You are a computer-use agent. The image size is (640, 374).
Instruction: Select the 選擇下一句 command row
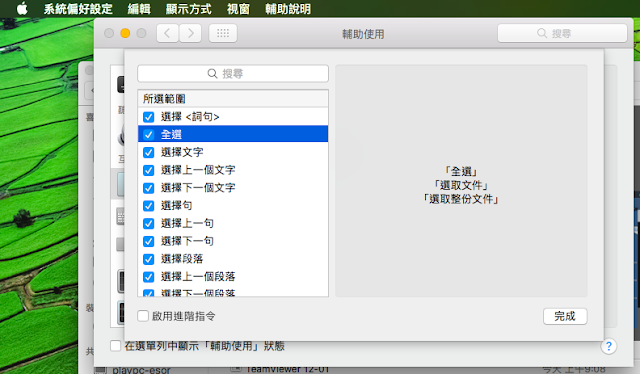coord(233,241)
